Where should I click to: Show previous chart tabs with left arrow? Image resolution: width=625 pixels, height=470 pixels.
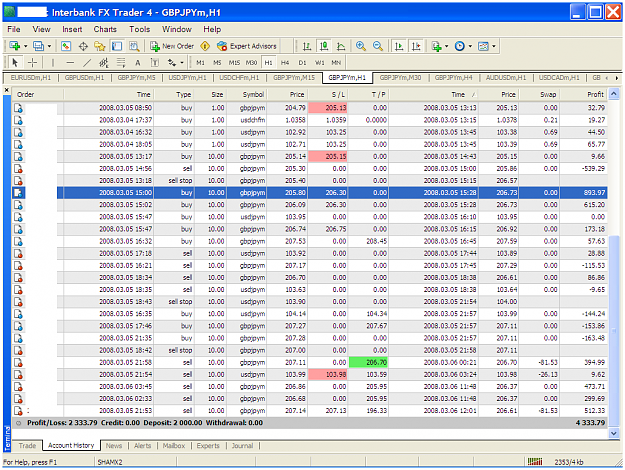point(607,78)
